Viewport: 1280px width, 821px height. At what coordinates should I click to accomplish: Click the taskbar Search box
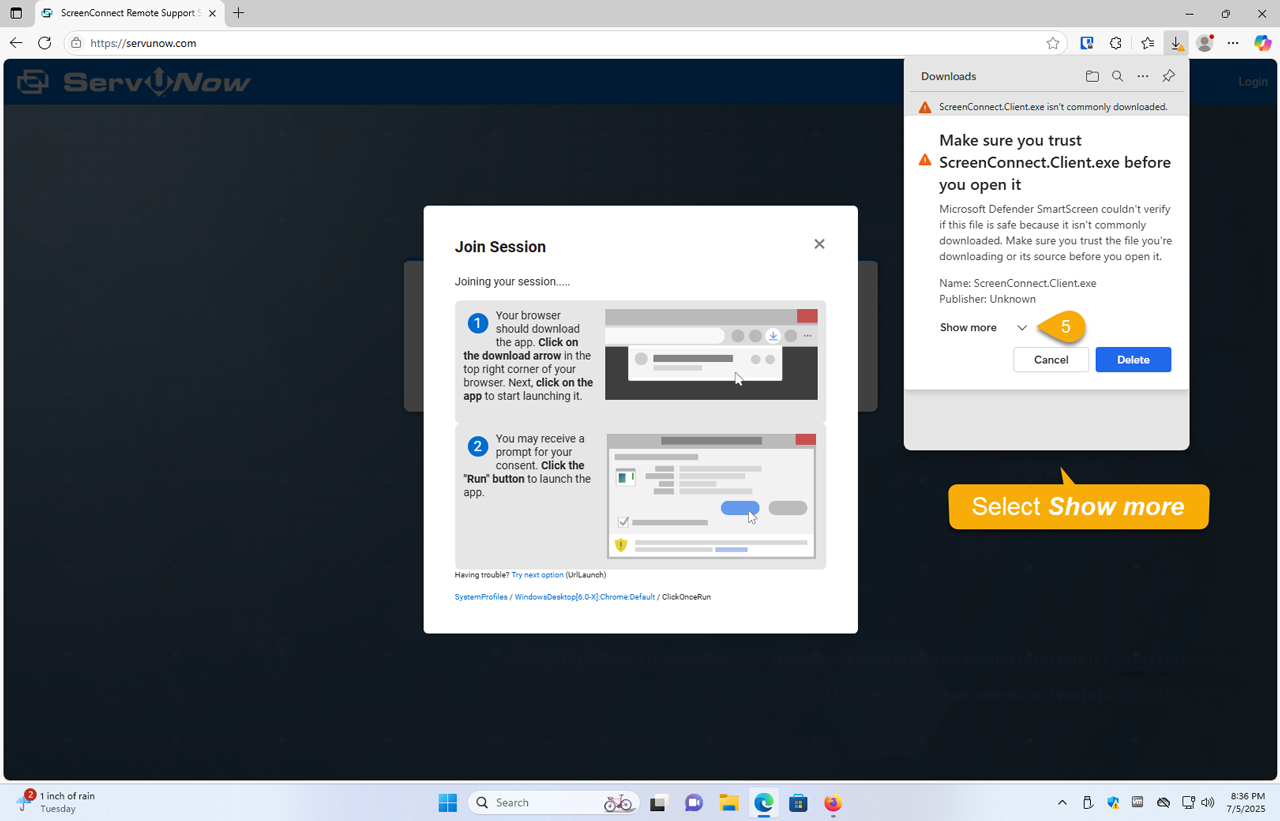click(553, 803)
